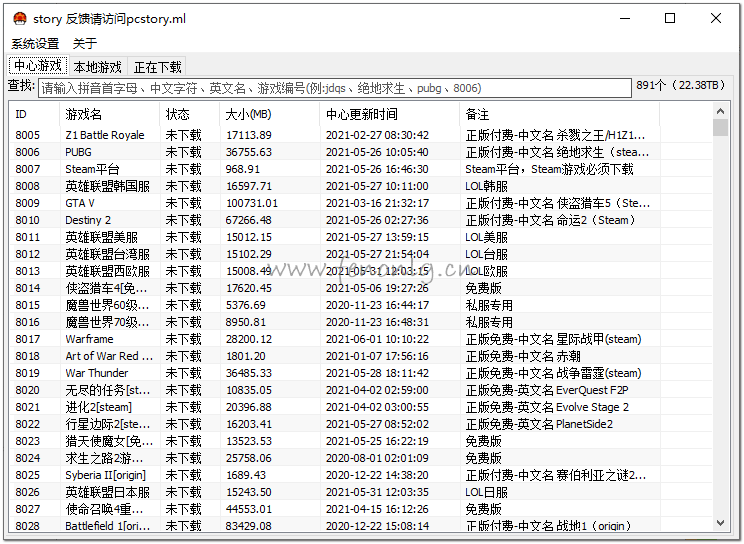
Task: Click size value 44553.01
Action: click(249, 509)
